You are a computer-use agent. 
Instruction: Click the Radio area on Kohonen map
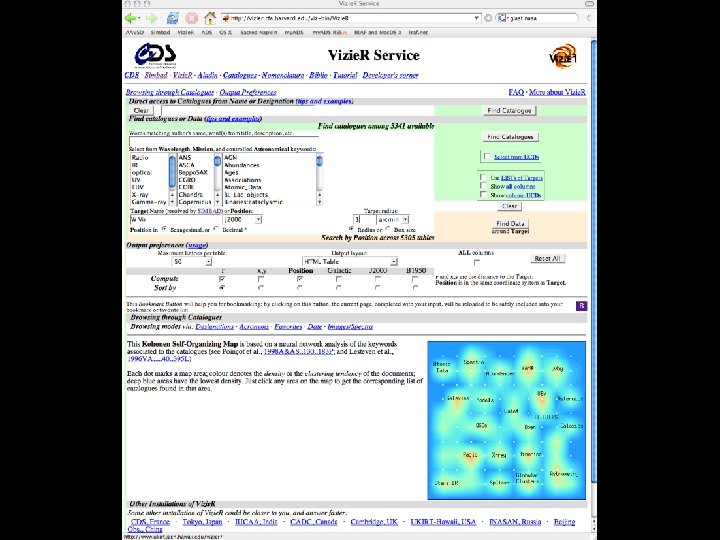tap(470, 455)
